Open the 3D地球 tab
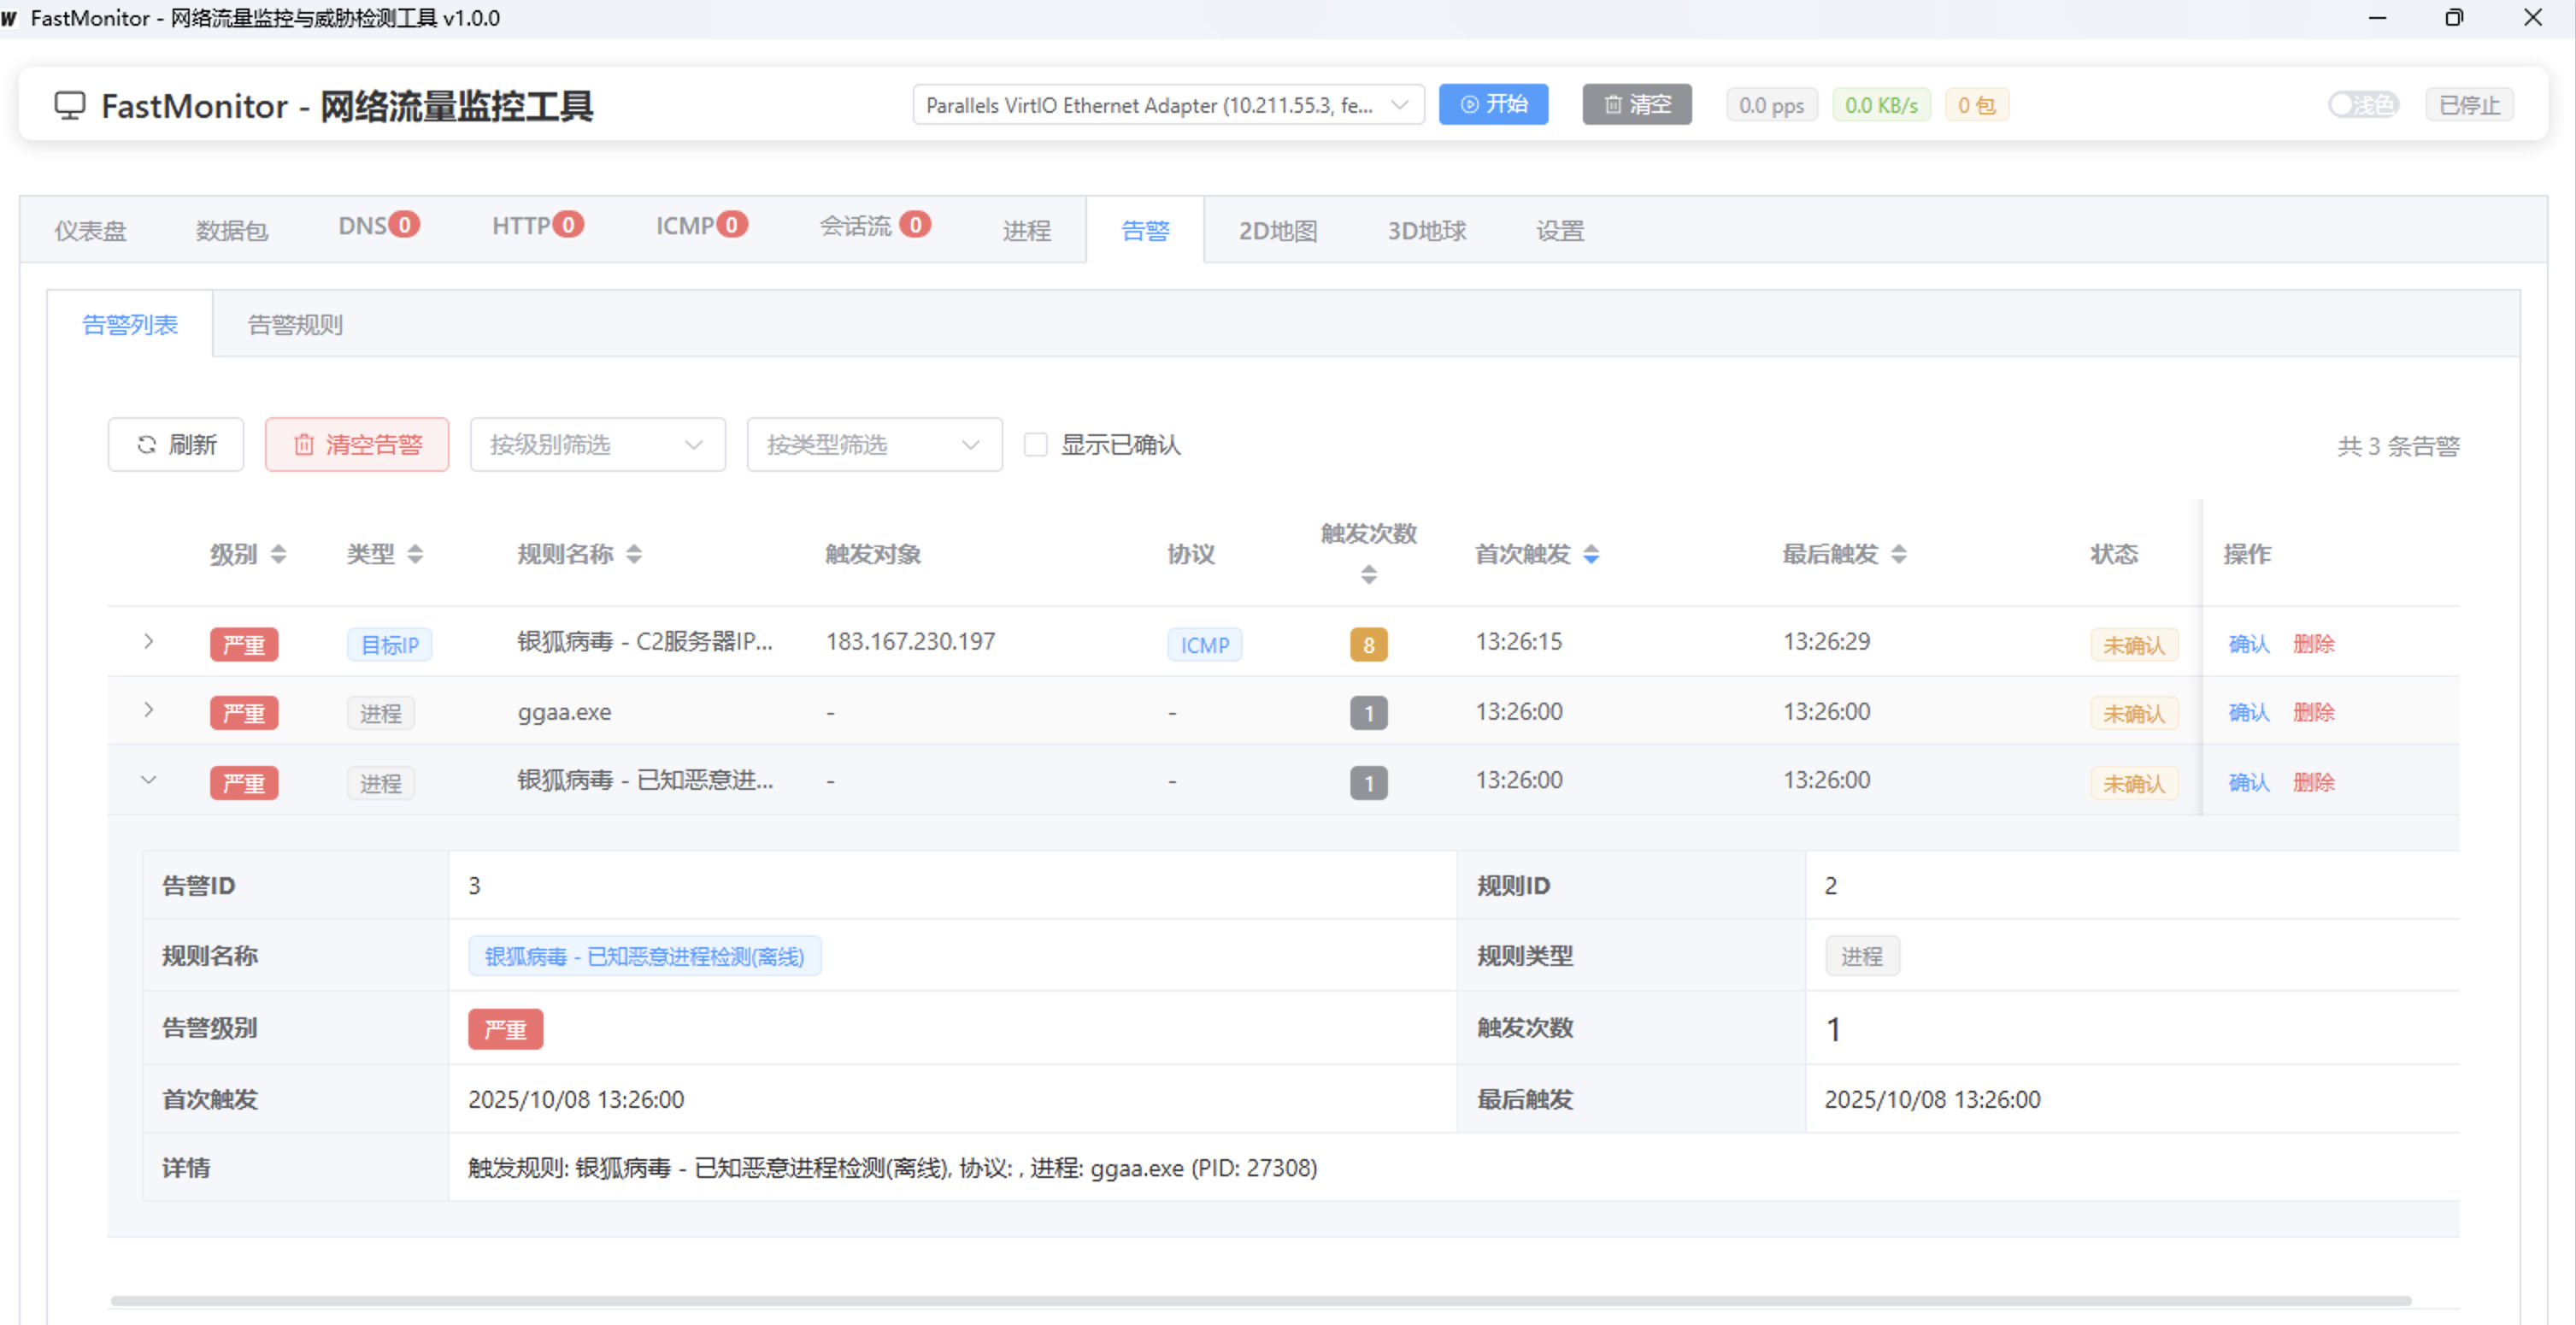 (1426, 231)
